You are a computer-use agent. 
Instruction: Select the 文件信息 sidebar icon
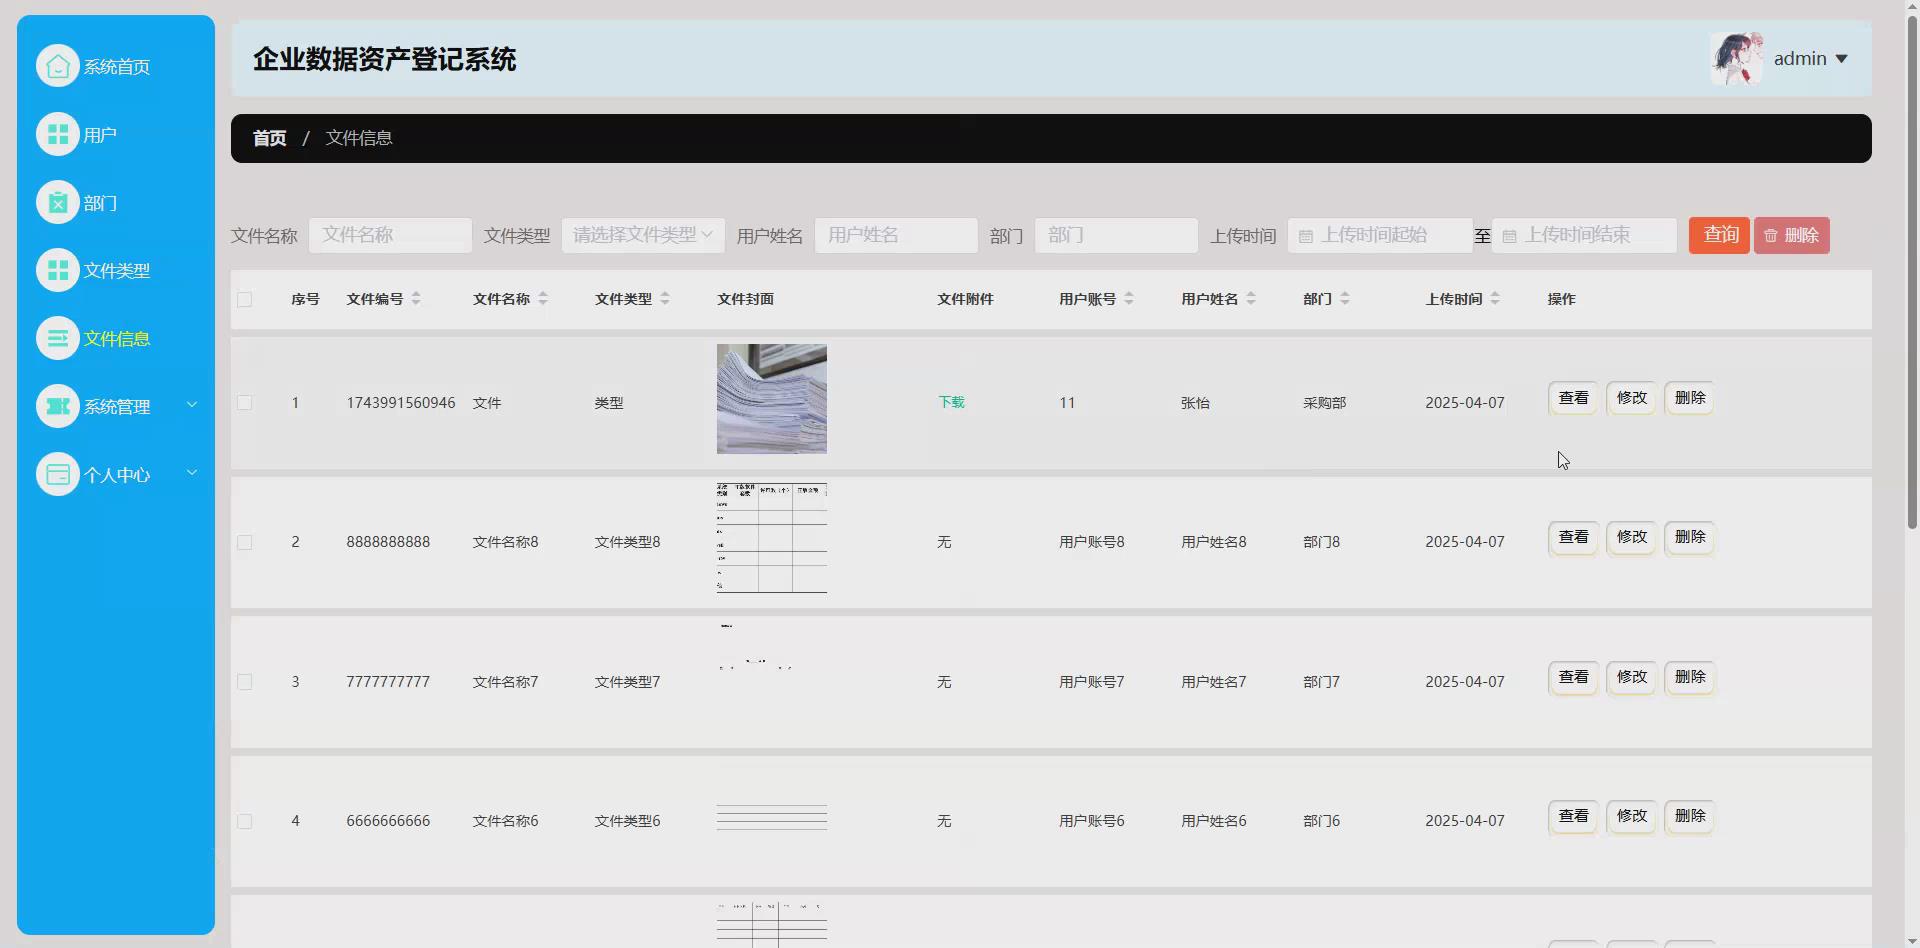(57, 338)
